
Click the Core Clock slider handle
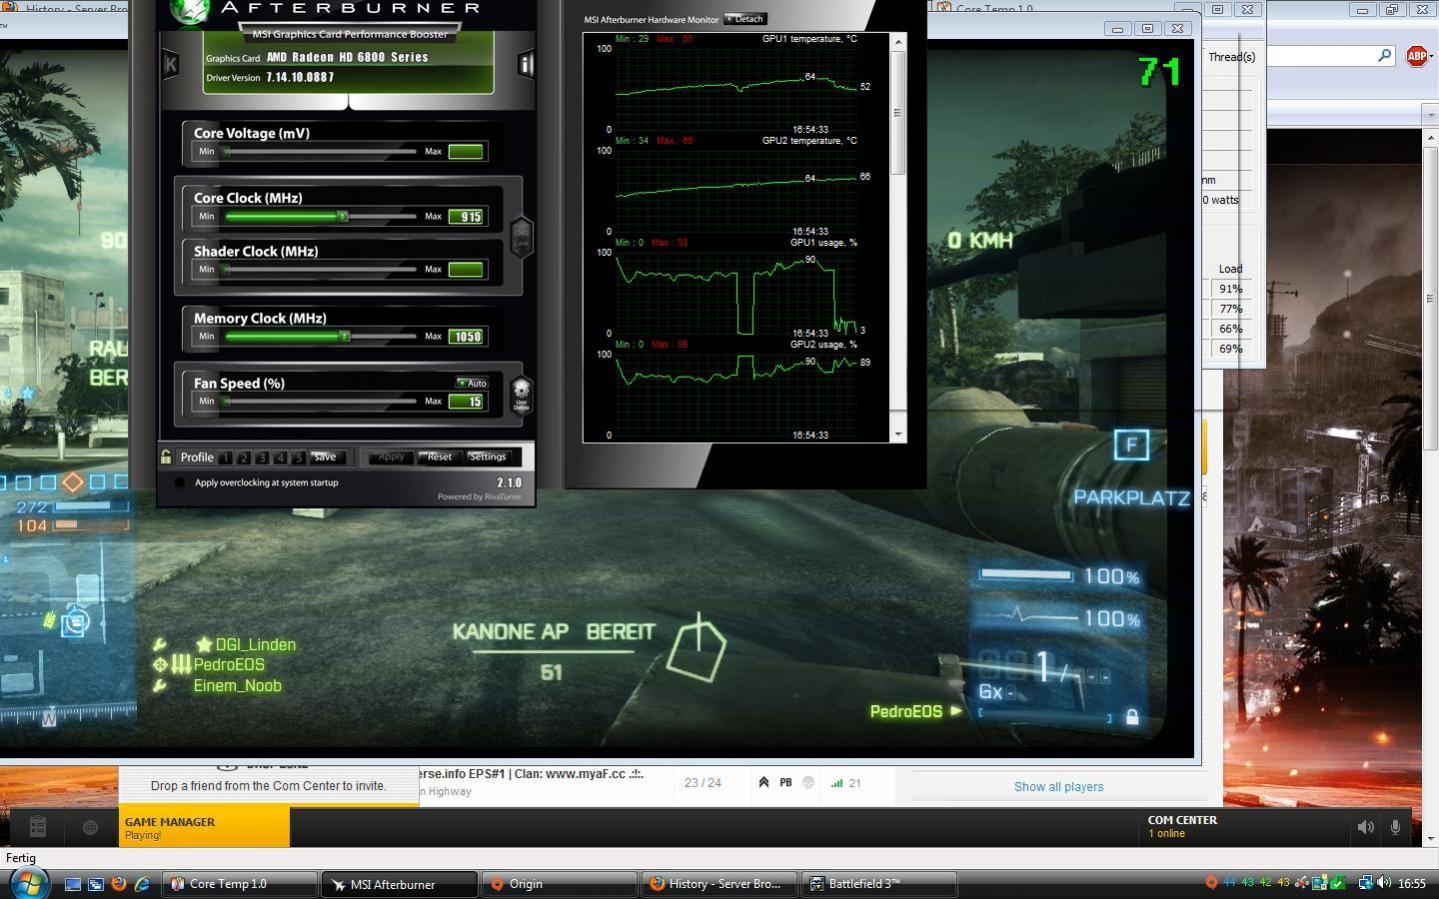(342, 216)
